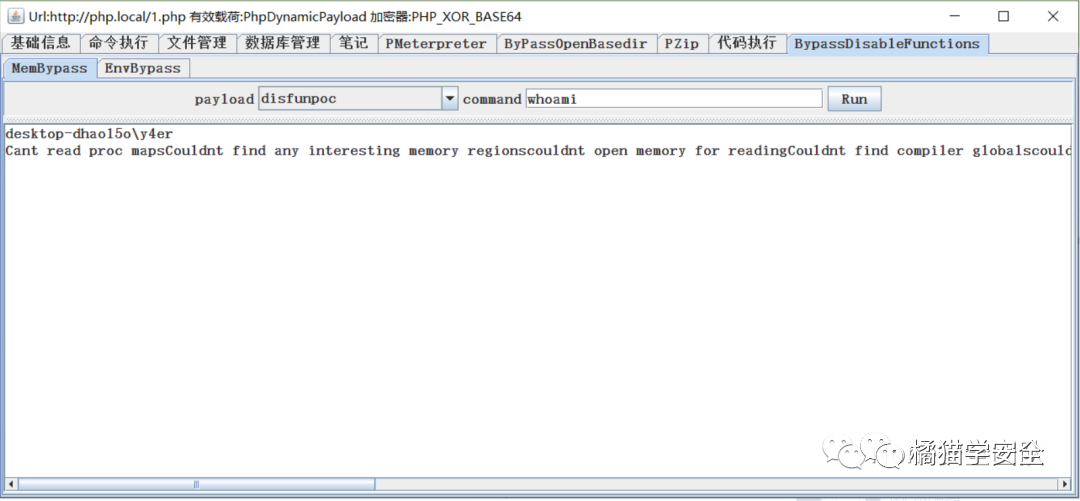
Task: Open the PMeterpreter tab
Action: (x=436, y=43)
